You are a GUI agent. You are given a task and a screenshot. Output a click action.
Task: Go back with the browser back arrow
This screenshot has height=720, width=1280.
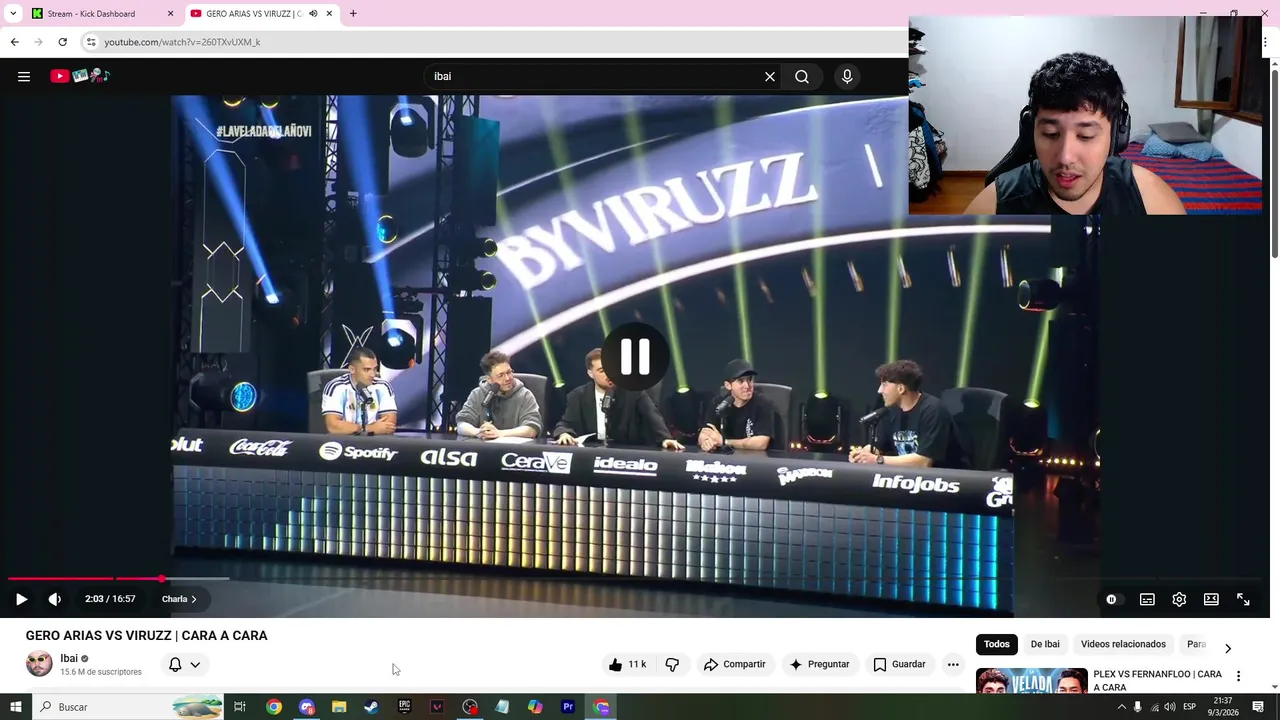coord(14,42)
